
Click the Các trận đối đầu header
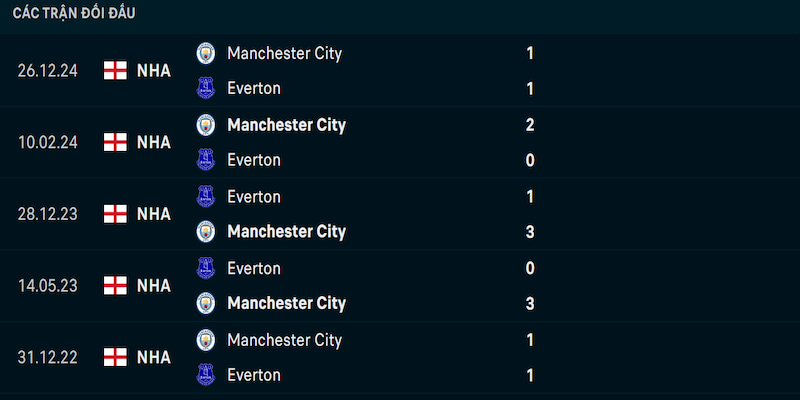point(74,13)
